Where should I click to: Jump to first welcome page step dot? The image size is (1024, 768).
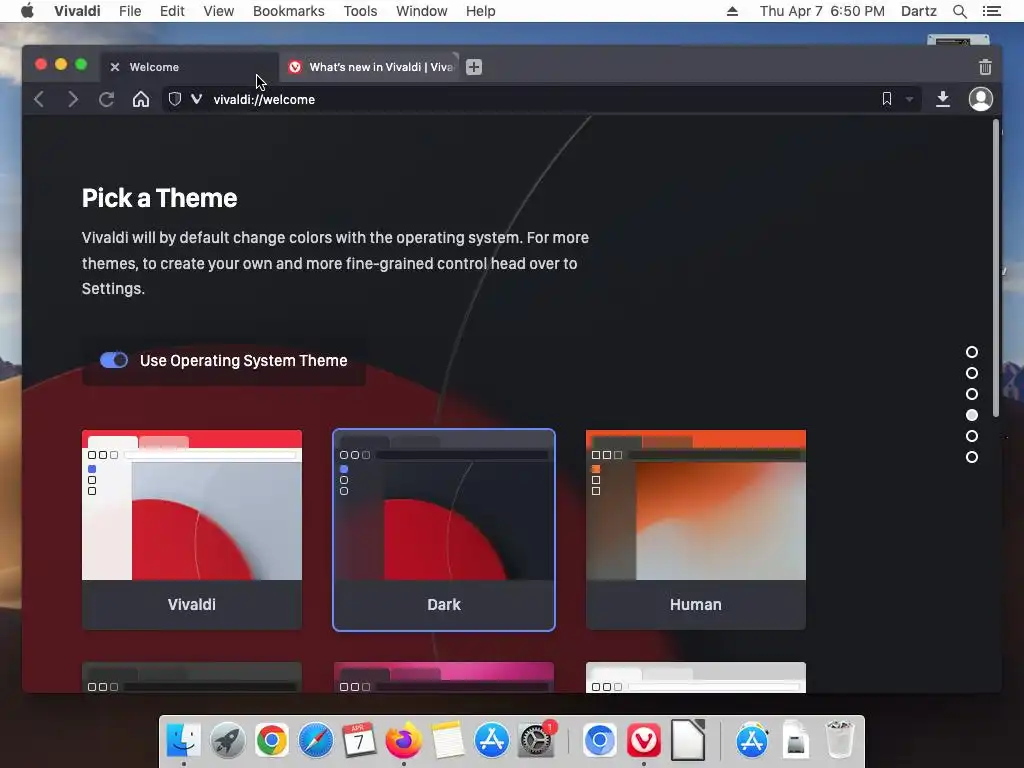click(x=972, y=352)
